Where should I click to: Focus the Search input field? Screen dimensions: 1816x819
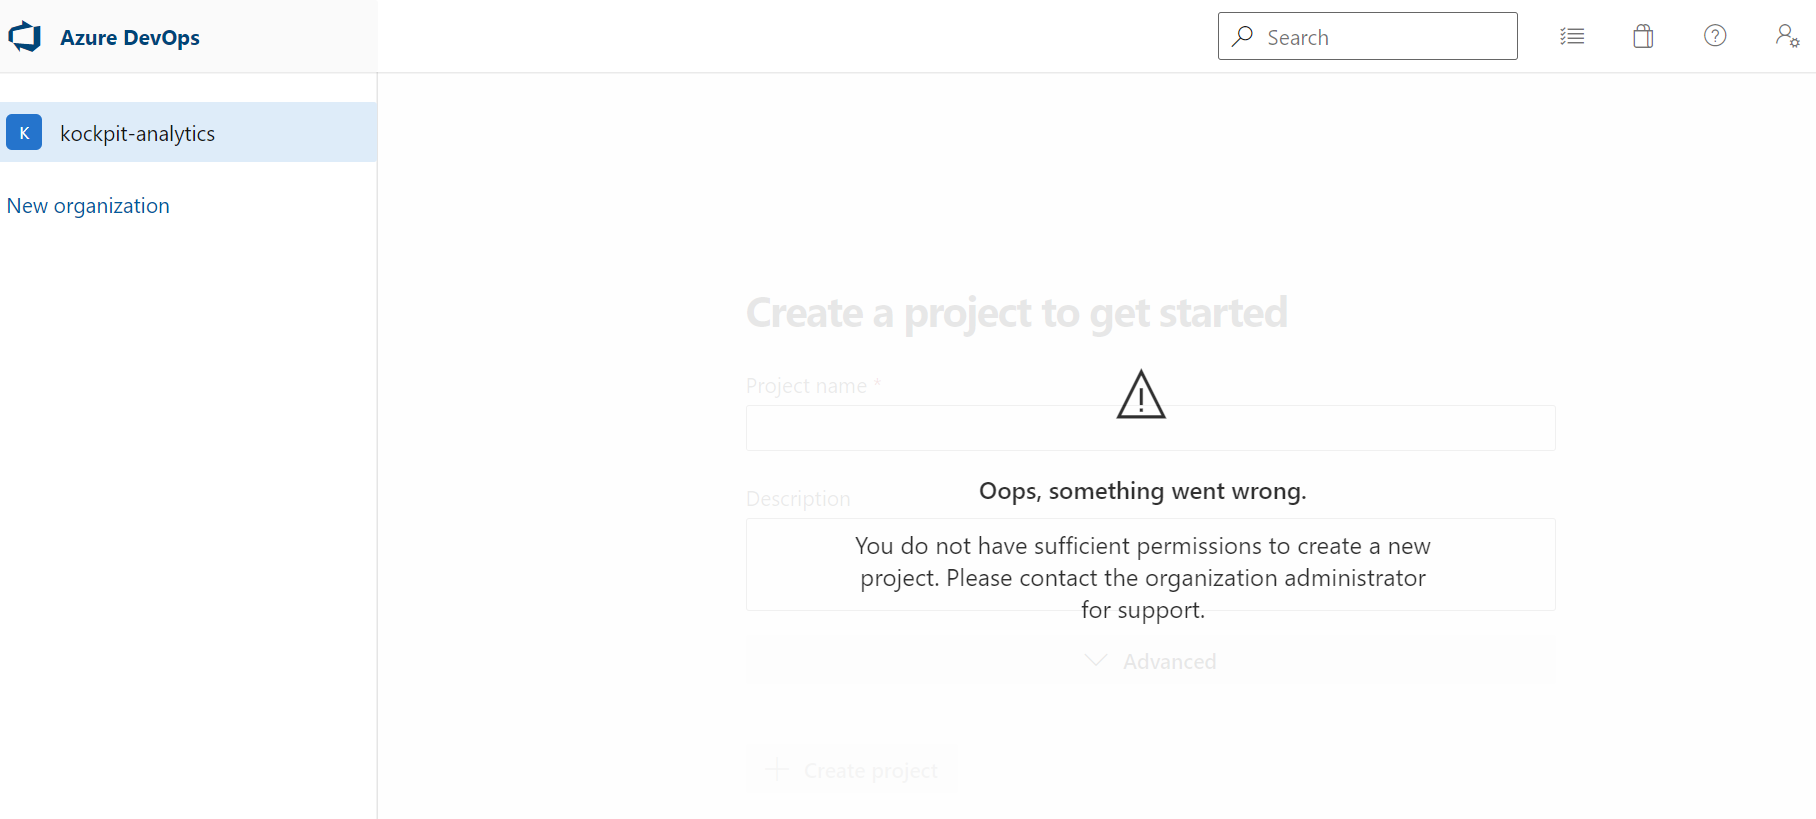click(x=1367, y=36)
